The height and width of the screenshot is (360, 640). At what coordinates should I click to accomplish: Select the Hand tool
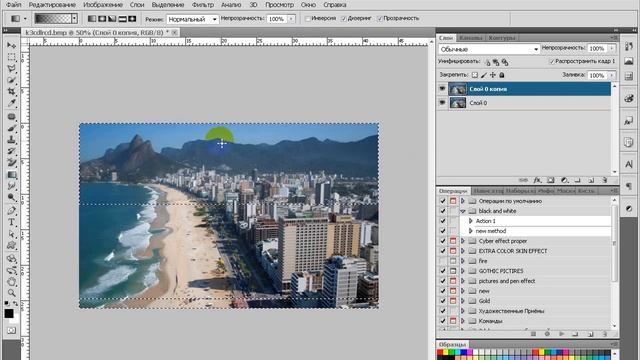(11, 282)
